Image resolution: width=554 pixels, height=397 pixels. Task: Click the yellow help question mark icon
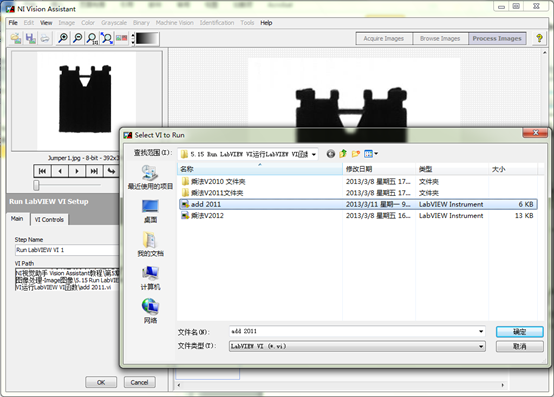click(x=539, y=38)
